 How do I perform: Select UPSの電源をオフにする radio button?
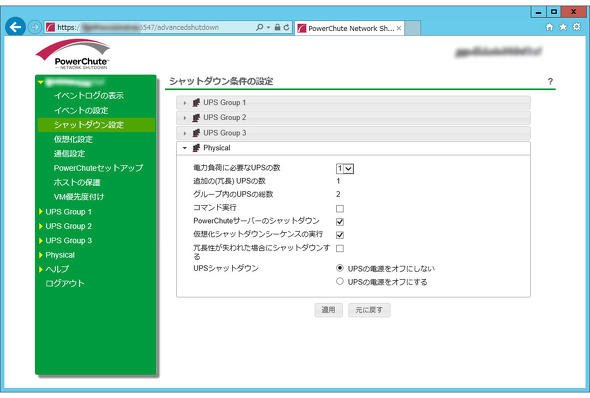[340, 281]
